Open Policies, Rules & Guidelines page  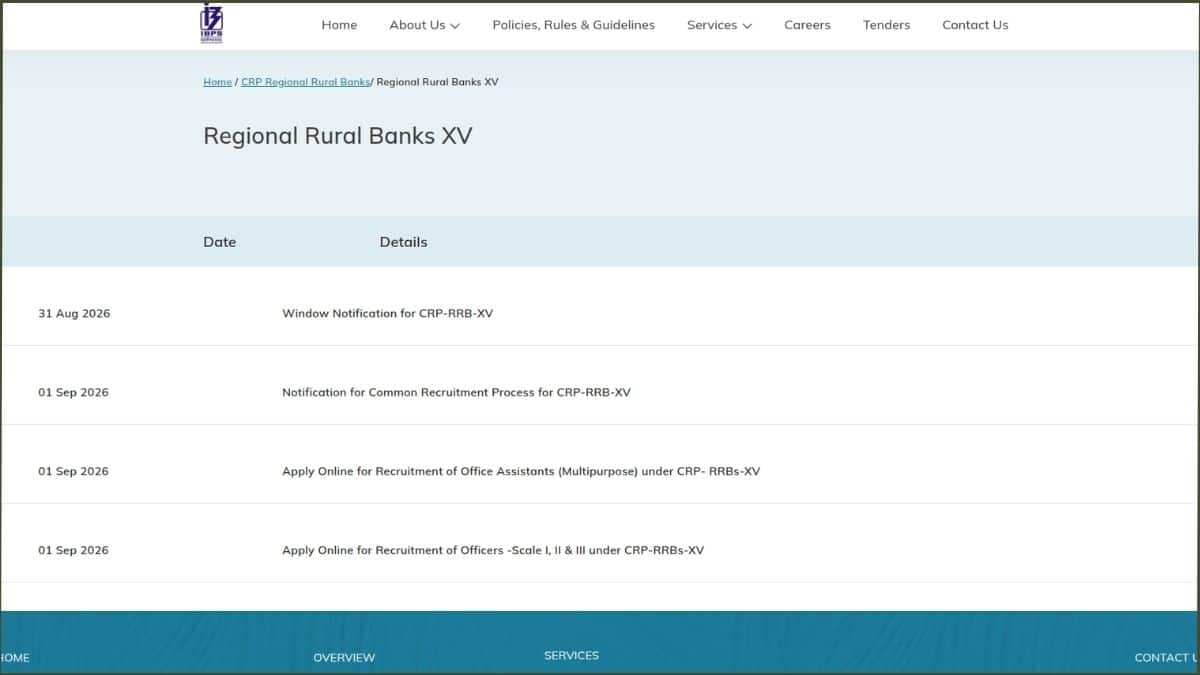(574, 25)
